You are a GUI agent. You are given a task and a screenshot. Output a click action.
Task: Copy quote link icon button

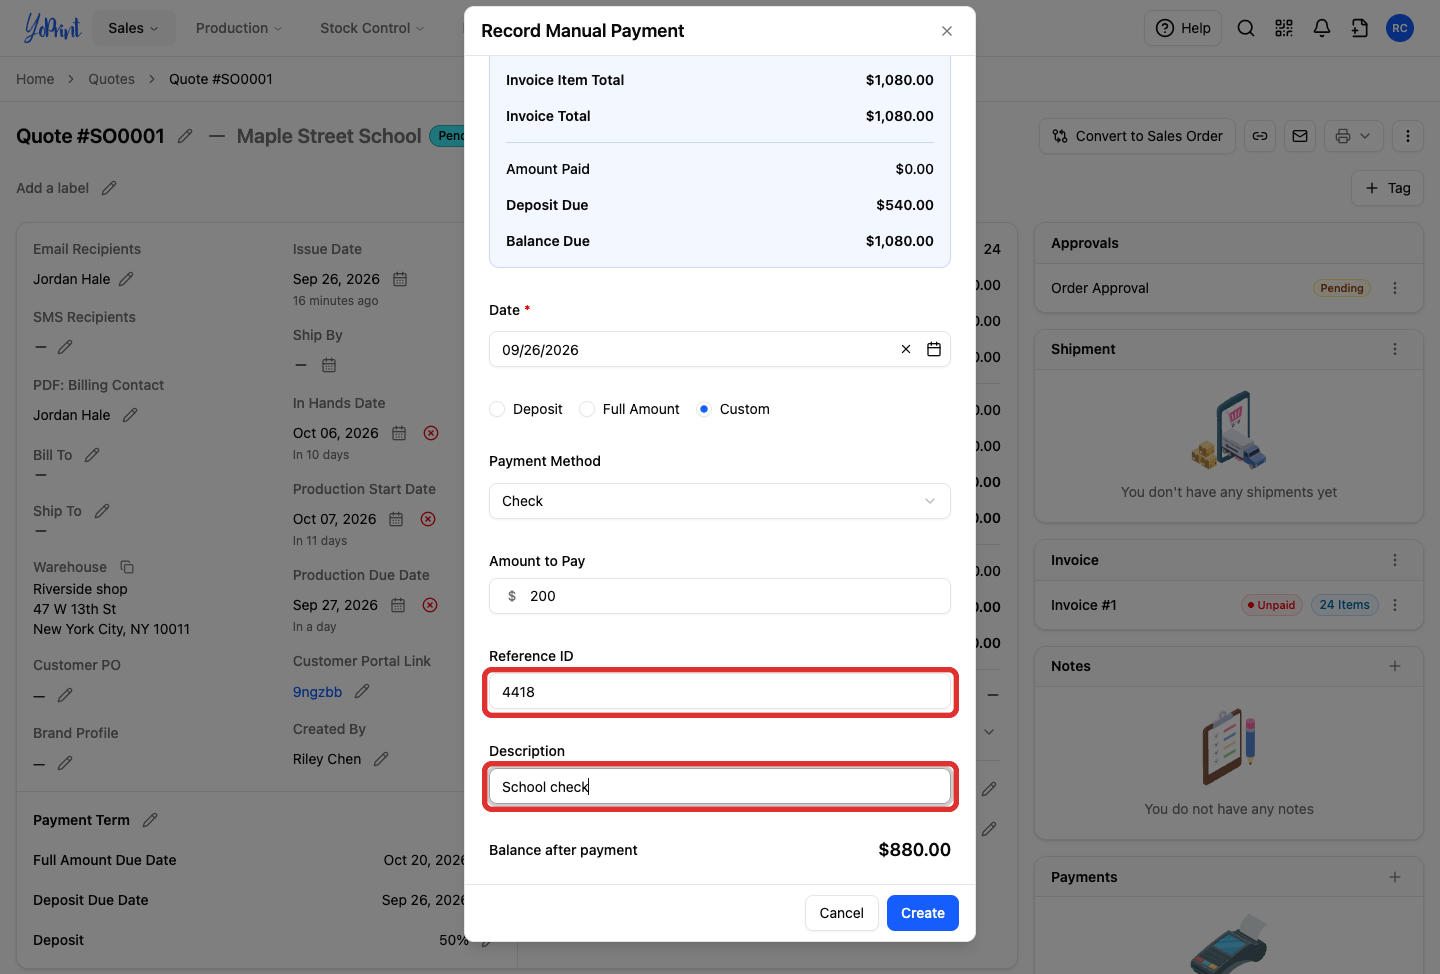[1260, 136]
